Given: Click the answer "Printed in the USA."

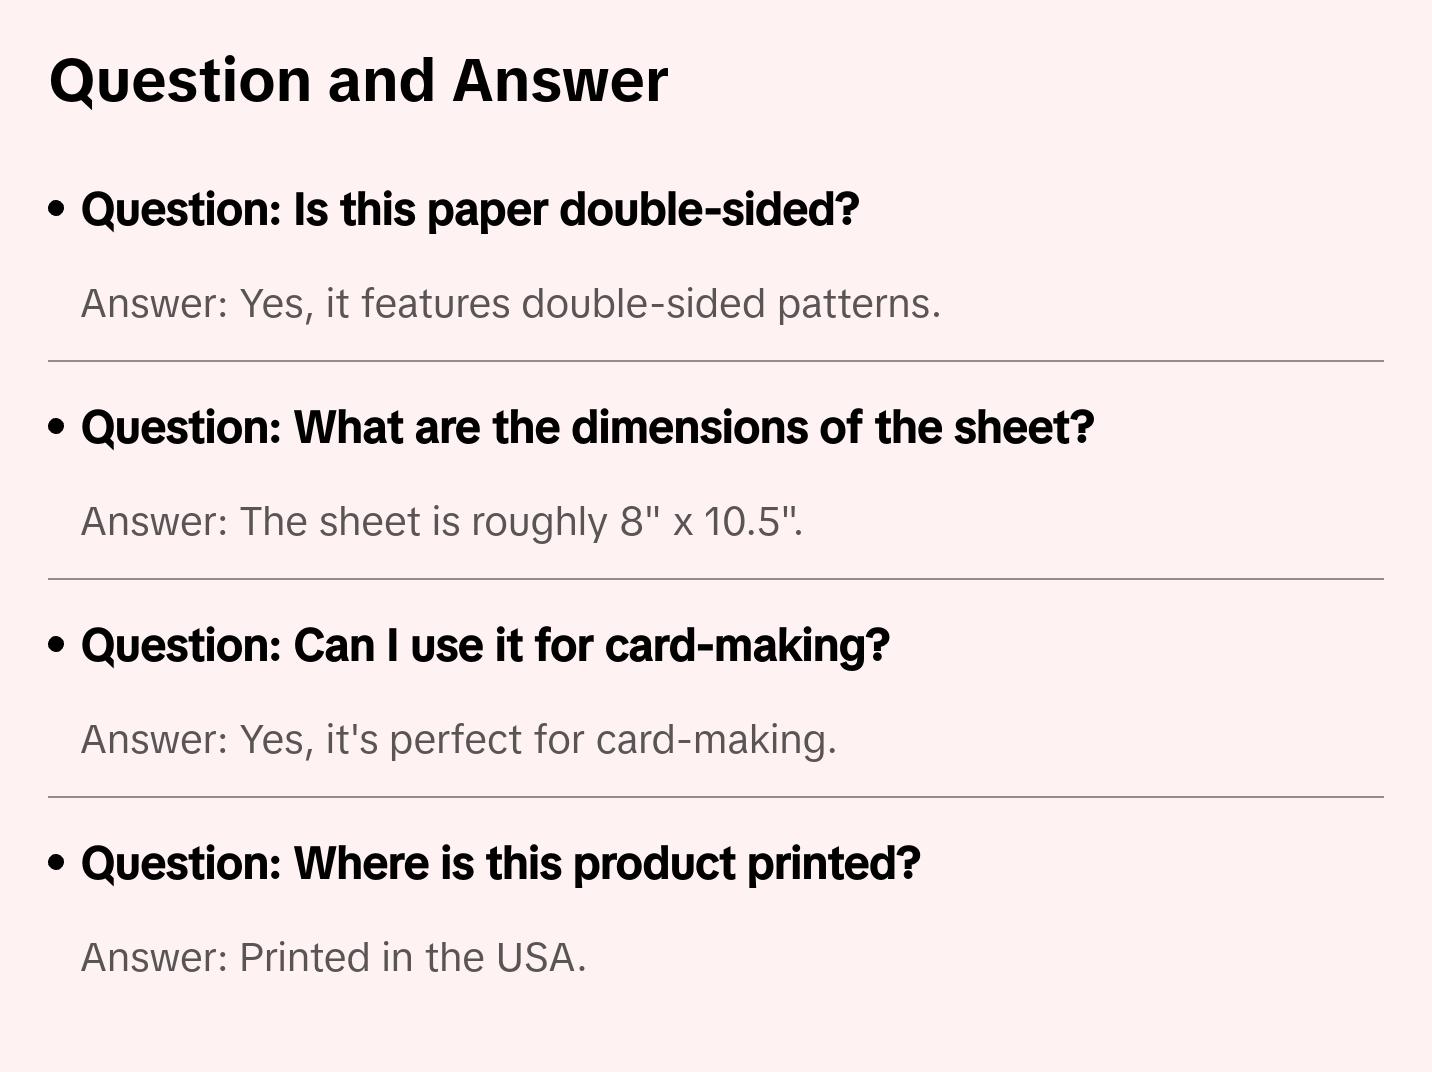Looking at the screenshot, I should 333,958.
